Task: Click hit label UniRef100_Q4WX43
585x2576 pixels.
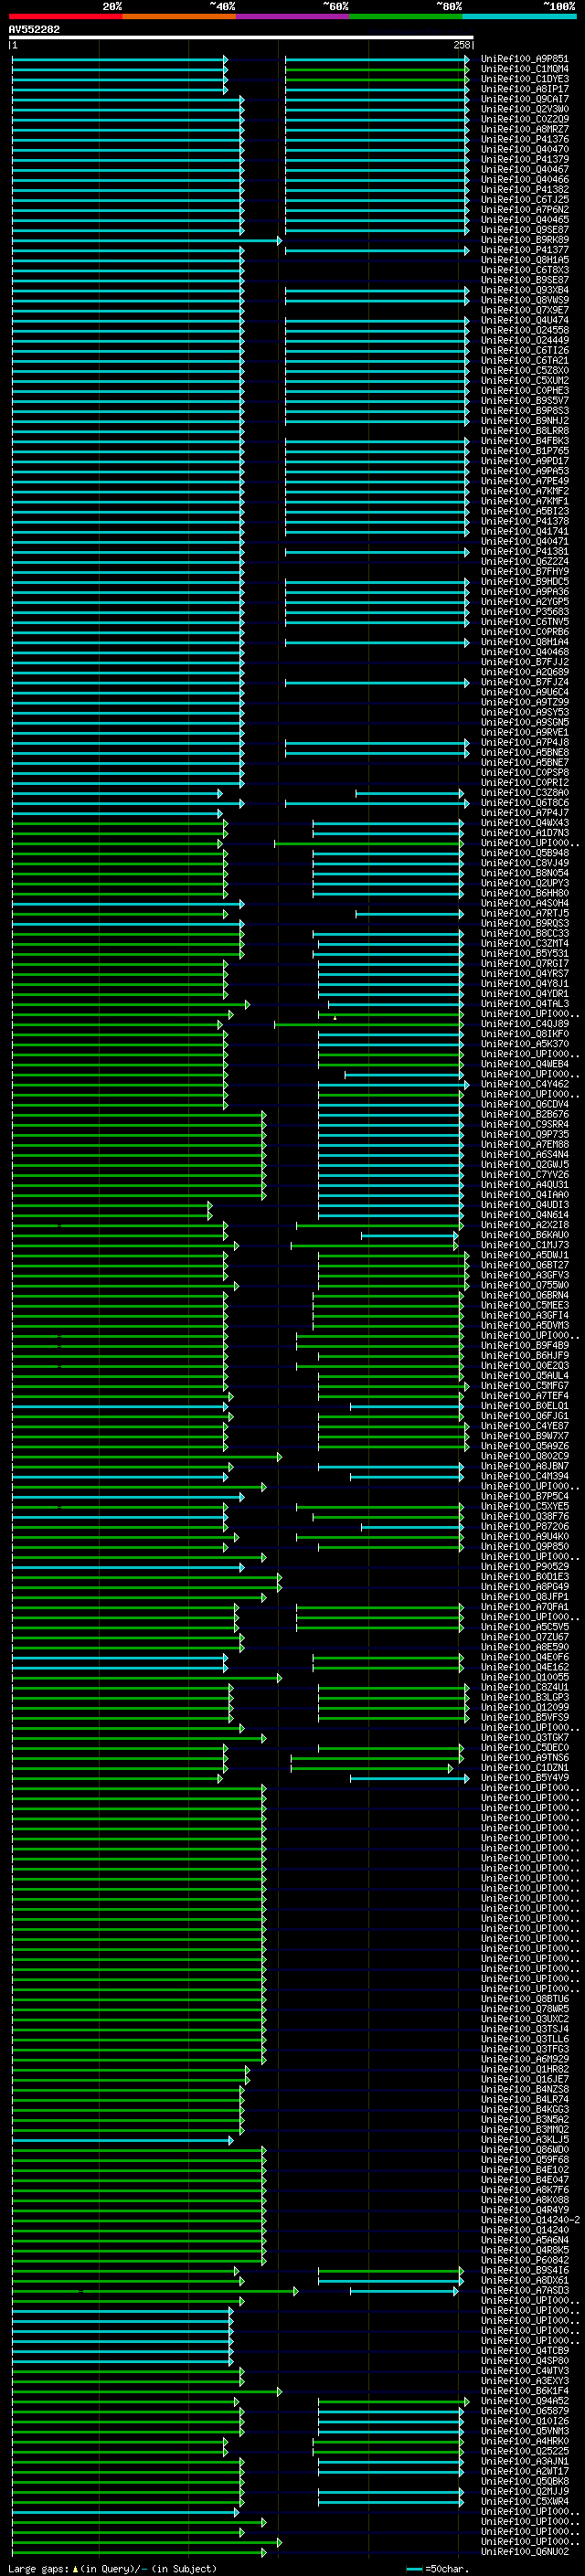Action: click(x=524, y=823)
